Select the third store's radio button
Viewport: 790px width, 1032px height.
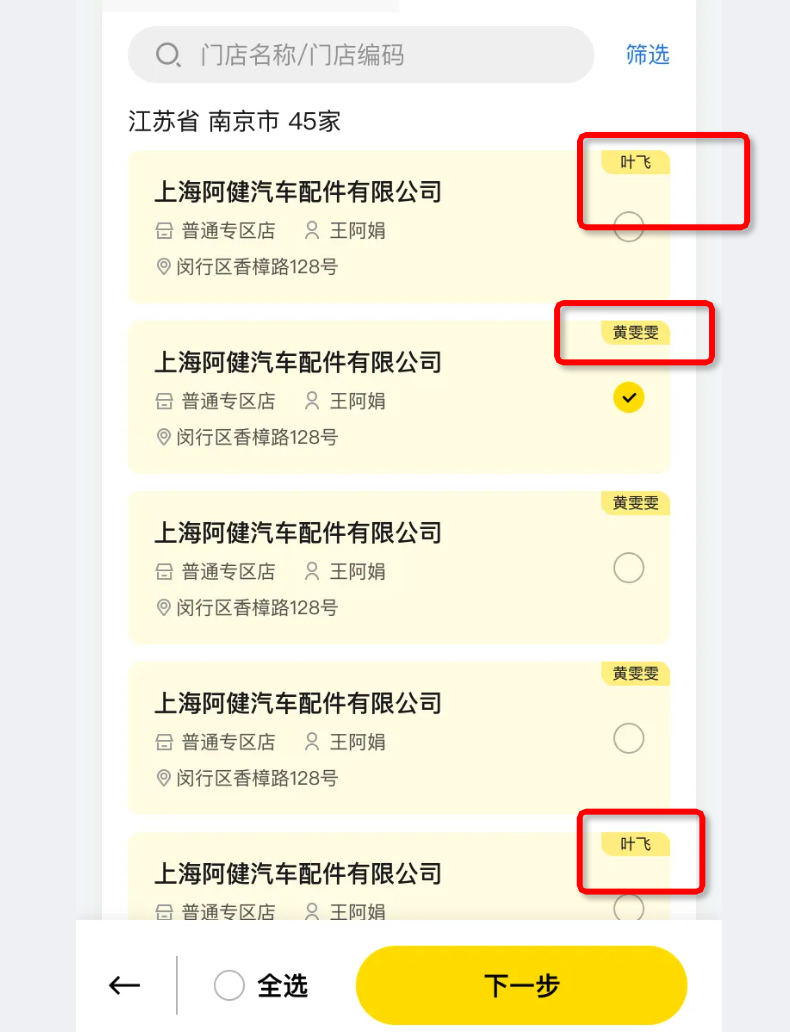click(628, 568)
